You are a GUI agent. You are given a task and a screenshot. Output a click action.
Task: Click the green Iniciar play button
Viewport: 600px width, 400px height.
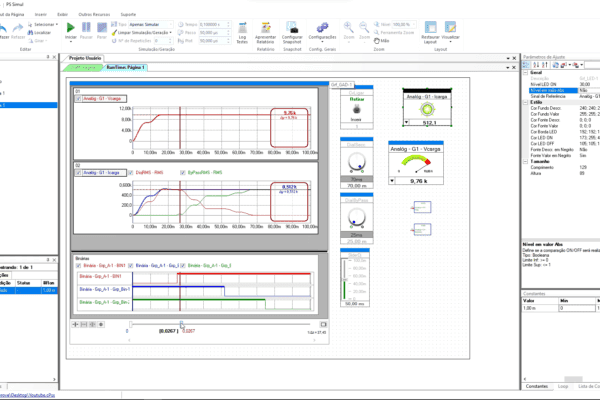pos(70,29)
